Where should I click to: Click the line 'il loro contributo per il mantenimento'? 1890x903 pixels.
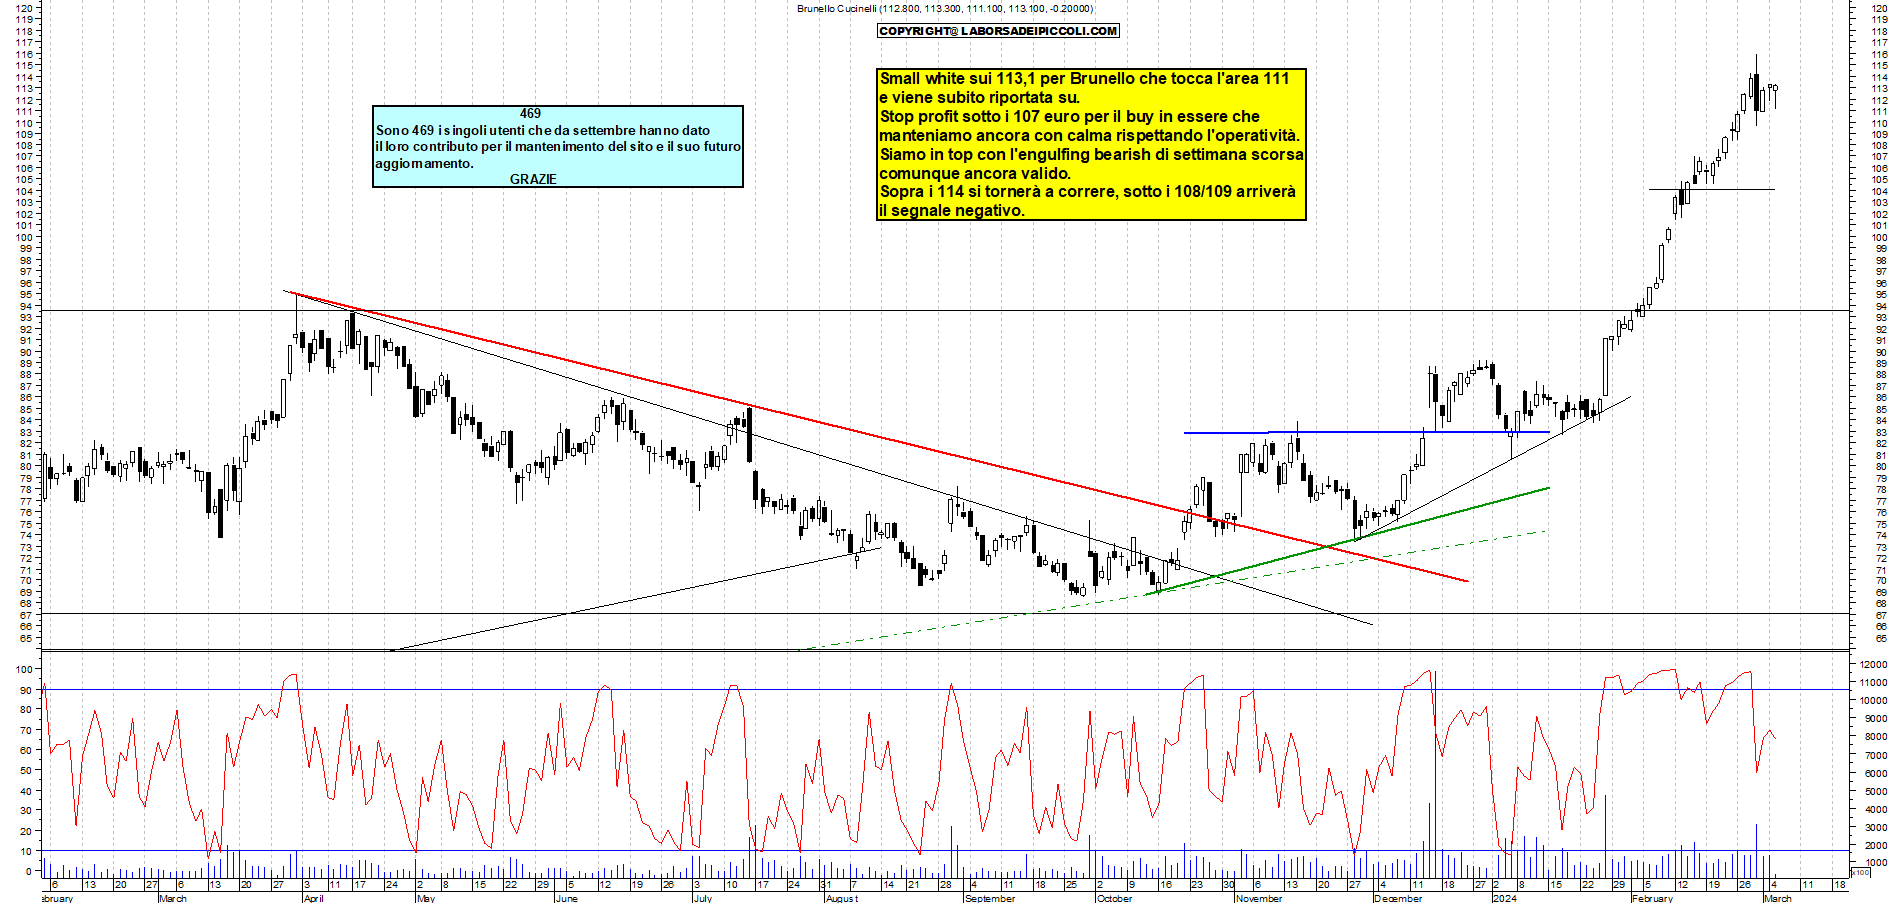click(x=558, y=146)
